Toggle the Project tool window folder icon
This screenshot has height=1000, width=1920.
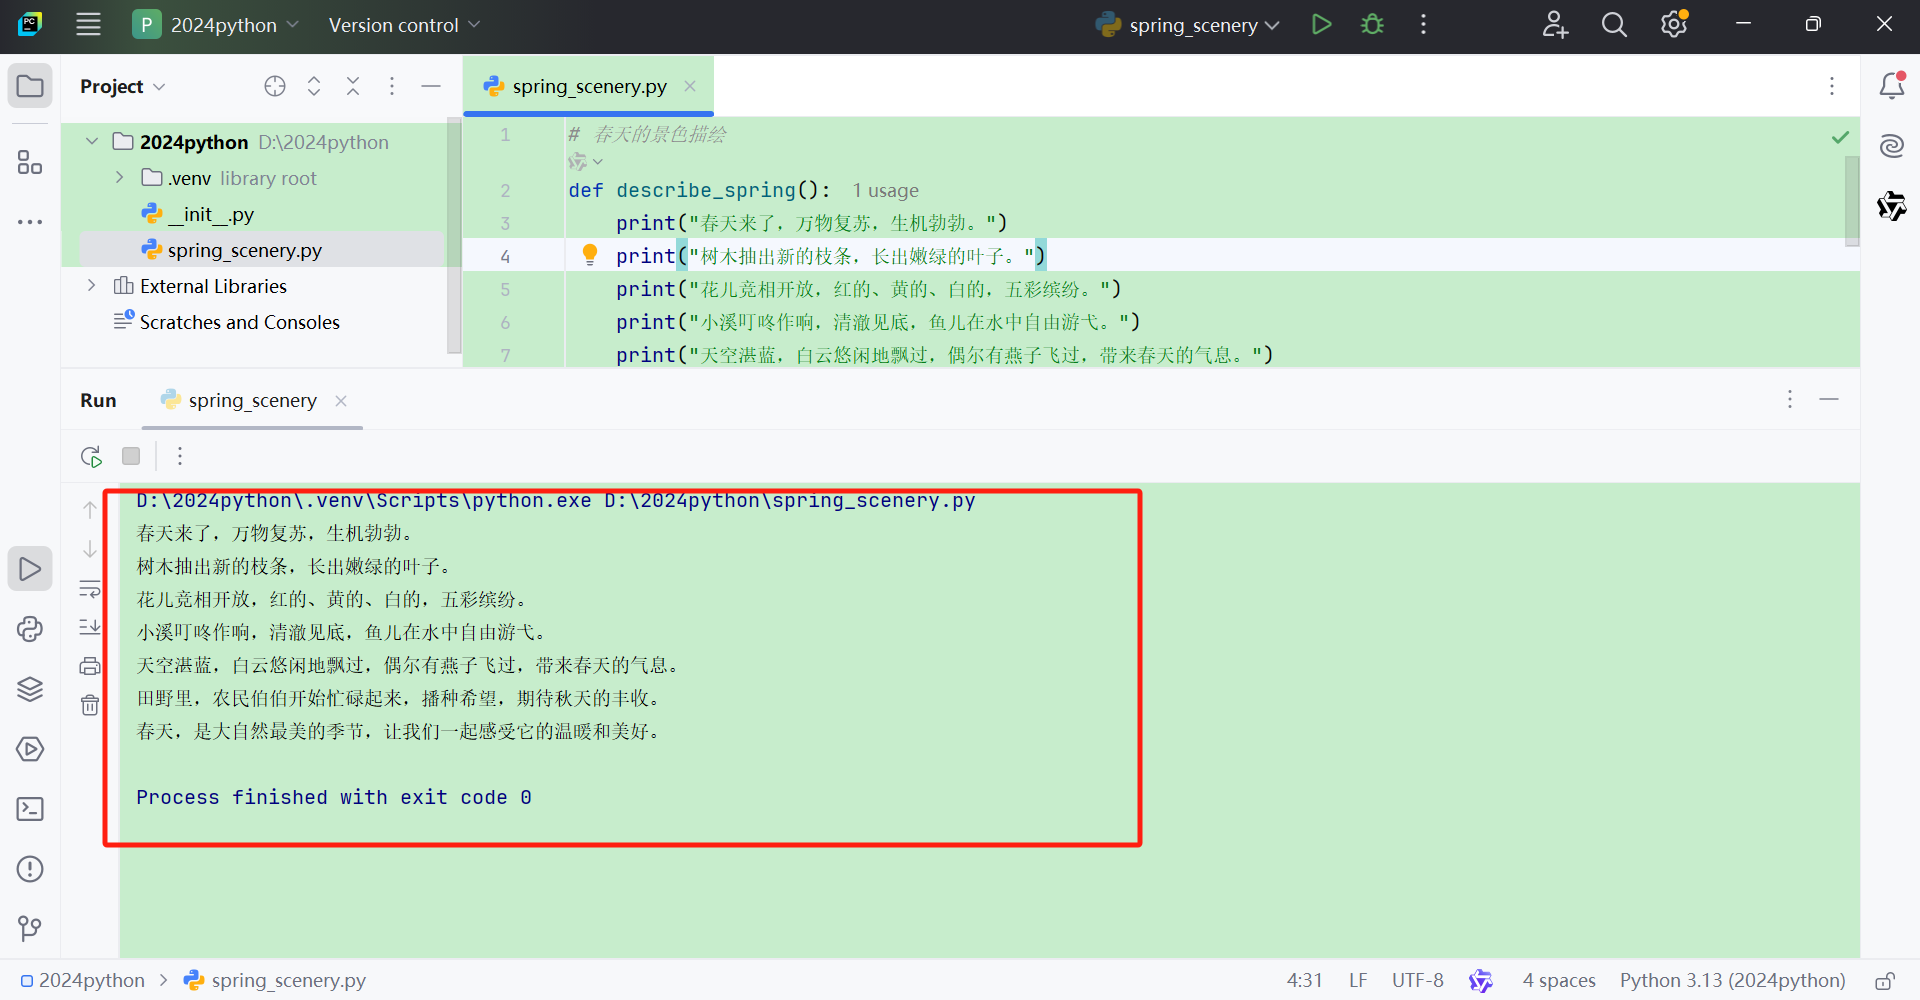(x=30, y=86)
